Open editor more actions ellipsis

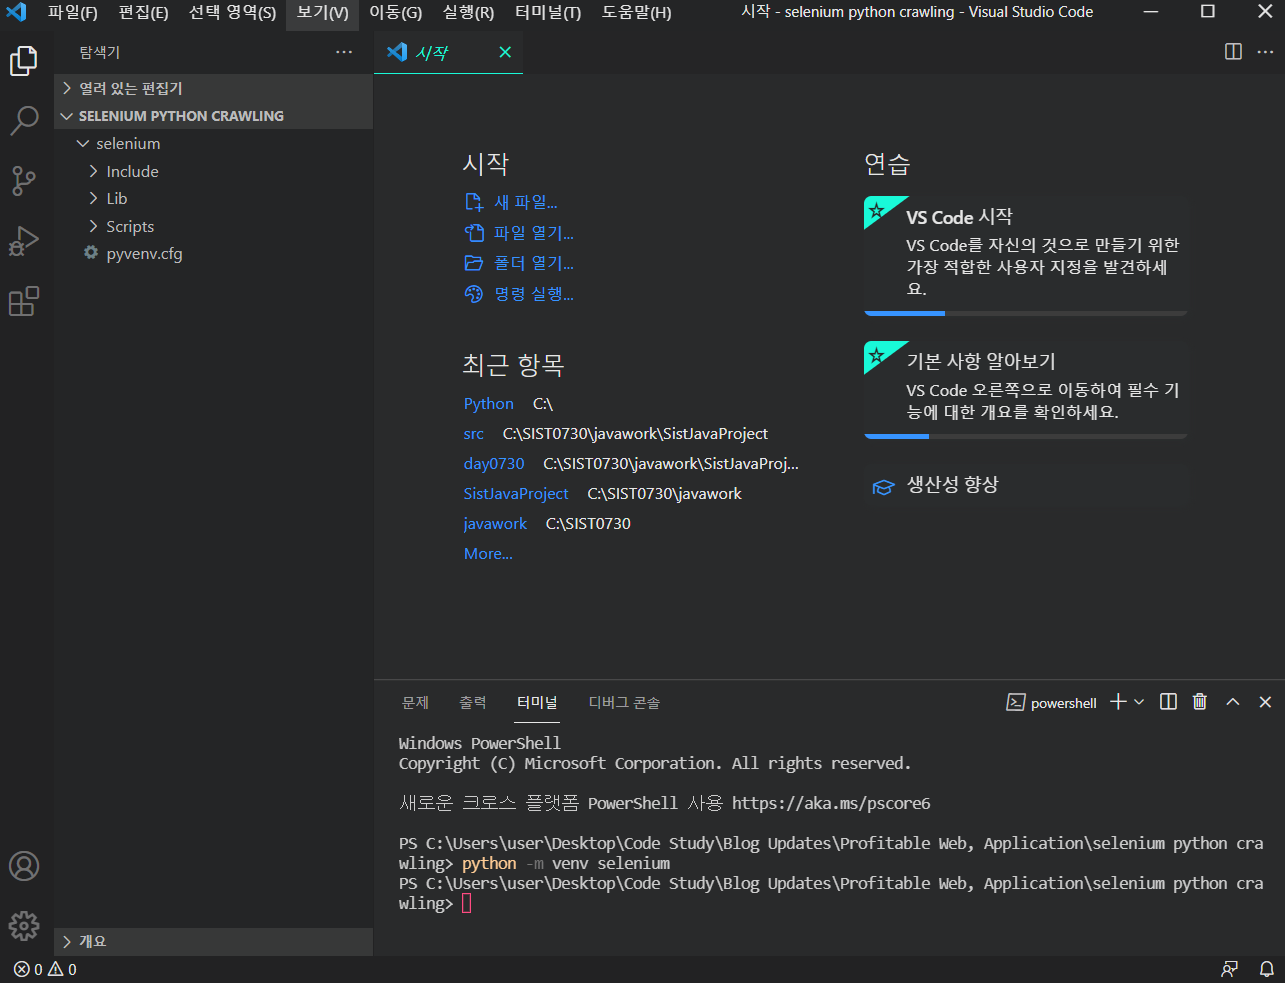(x=1264, y=52)
